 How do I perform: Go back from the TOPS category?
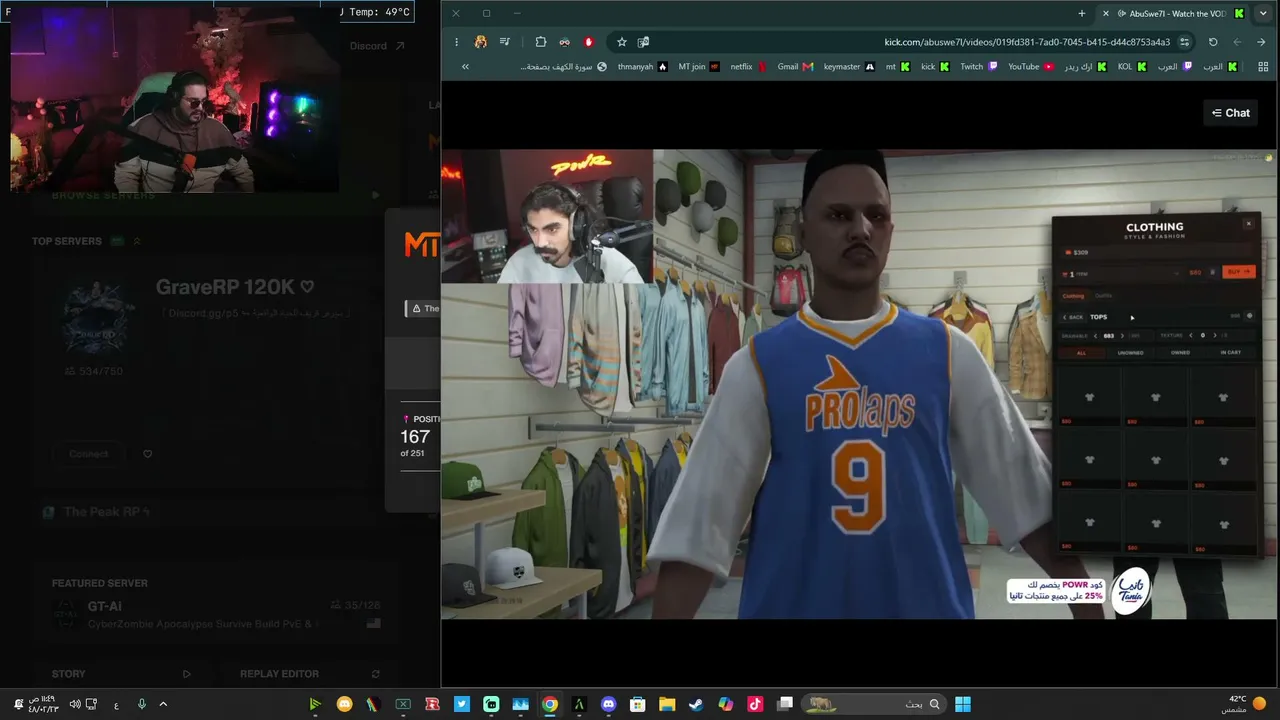(x=1073, y=317)
